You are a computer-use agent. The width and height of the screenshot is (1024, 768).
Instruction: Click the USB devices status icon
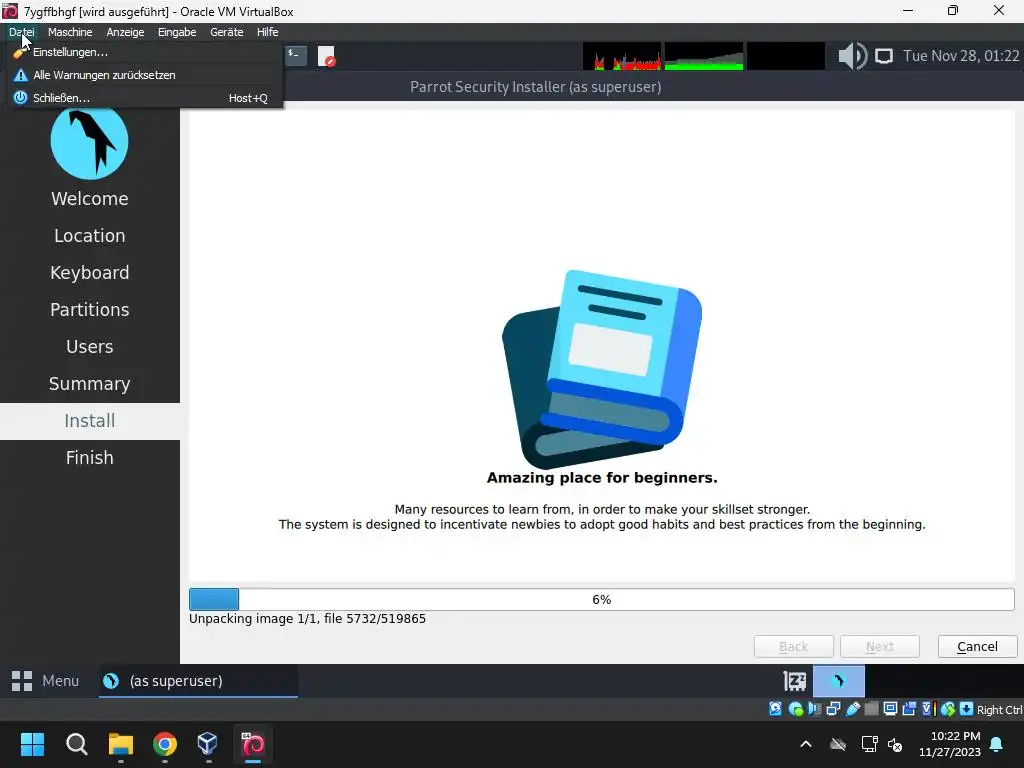click(x=852, y=709)
